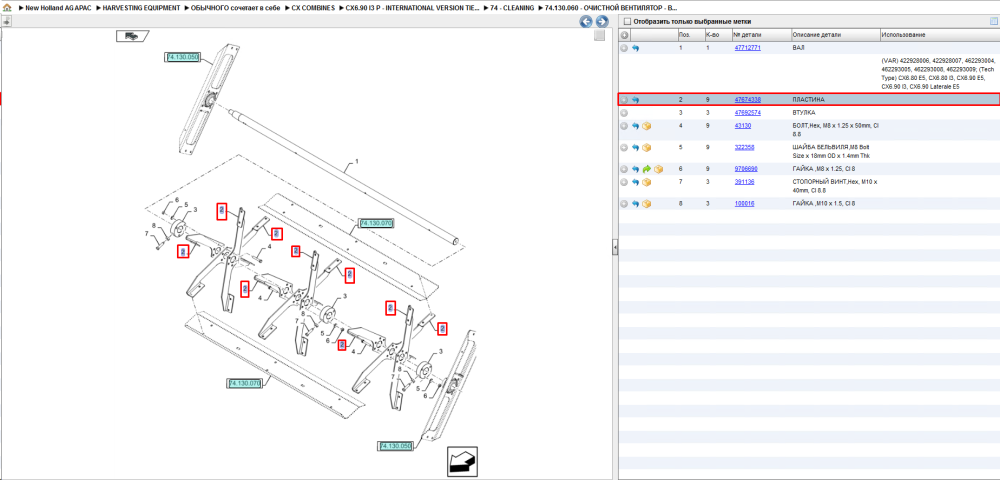Click the small icon at the parts panel's top-right

click(x=993, y=22)
